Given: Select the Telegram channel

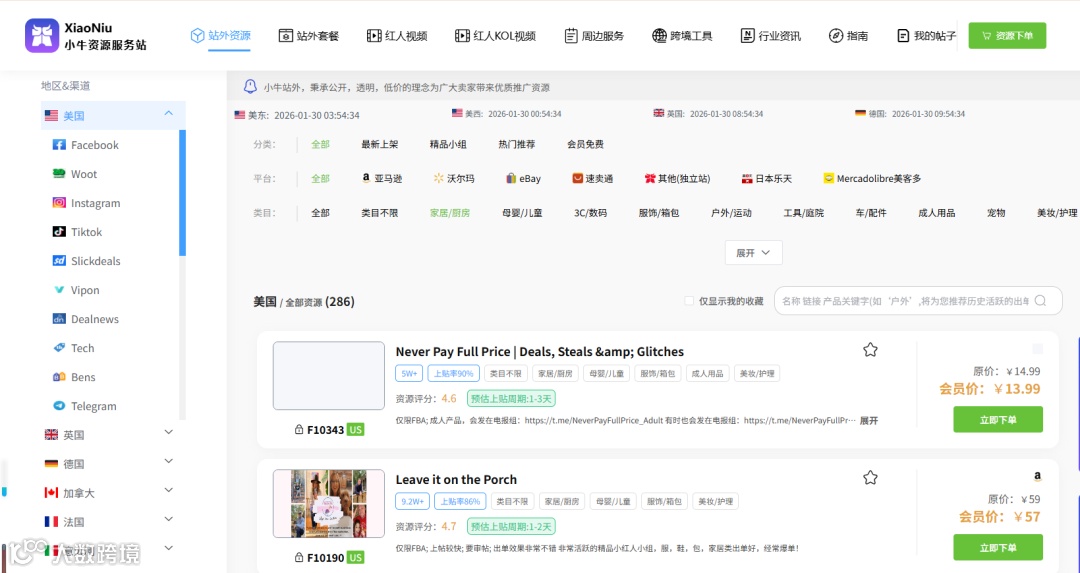Looking at the screenshot, I should [85, 406].
